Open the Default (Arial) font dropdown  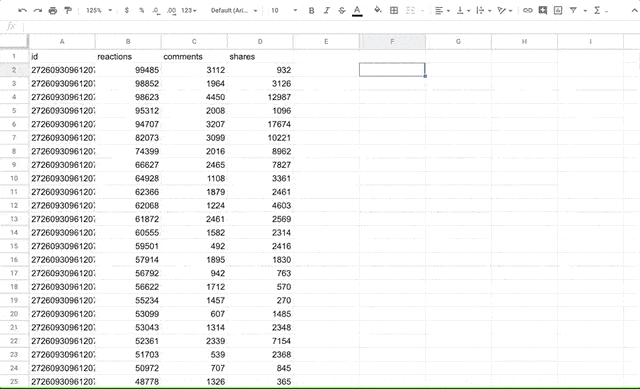234,11
